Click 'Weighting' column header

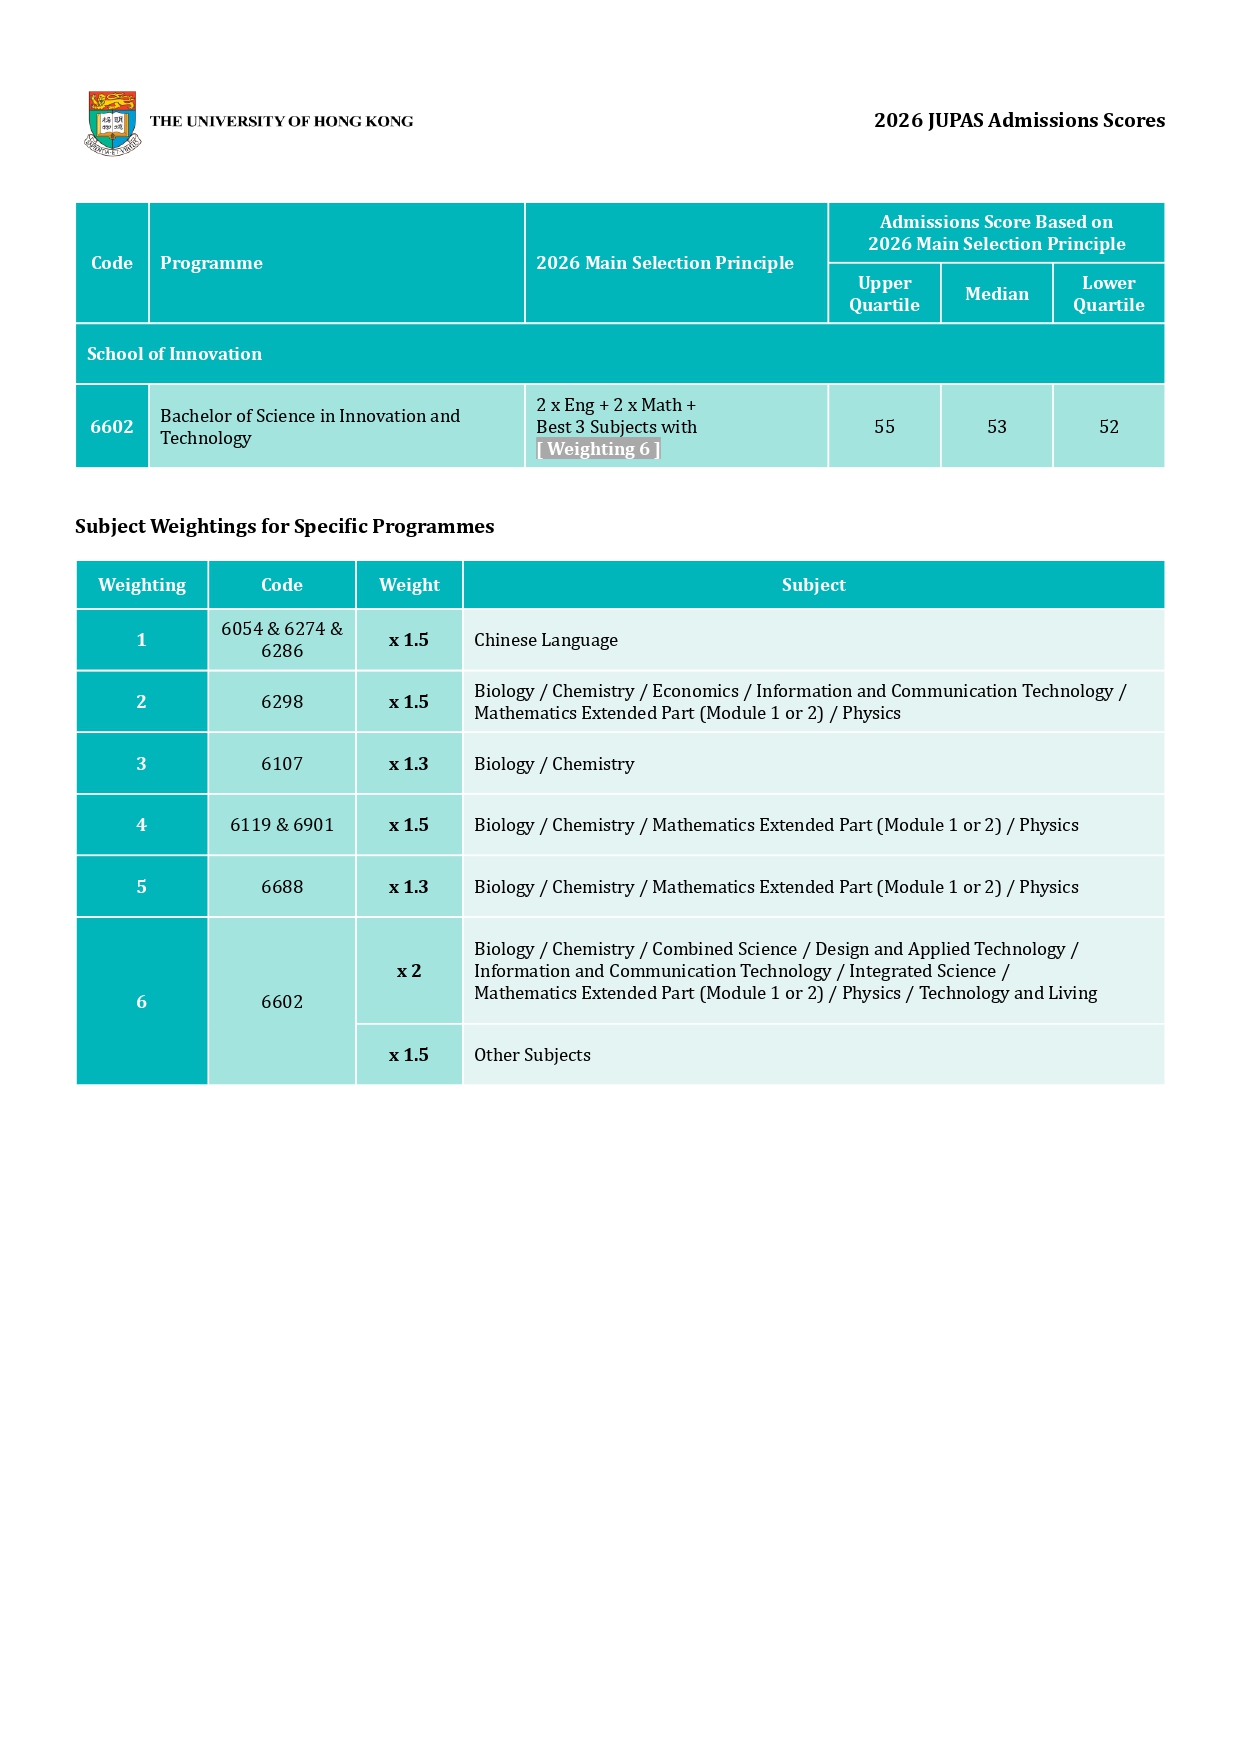click(142, 585)
